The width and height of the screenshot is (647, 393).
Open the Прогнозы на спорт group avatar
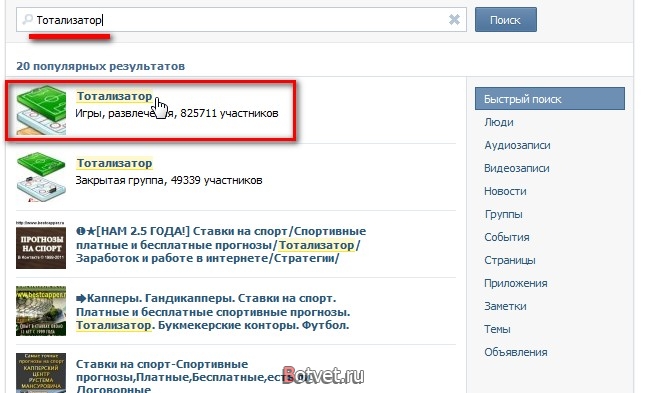click(41, 245)
